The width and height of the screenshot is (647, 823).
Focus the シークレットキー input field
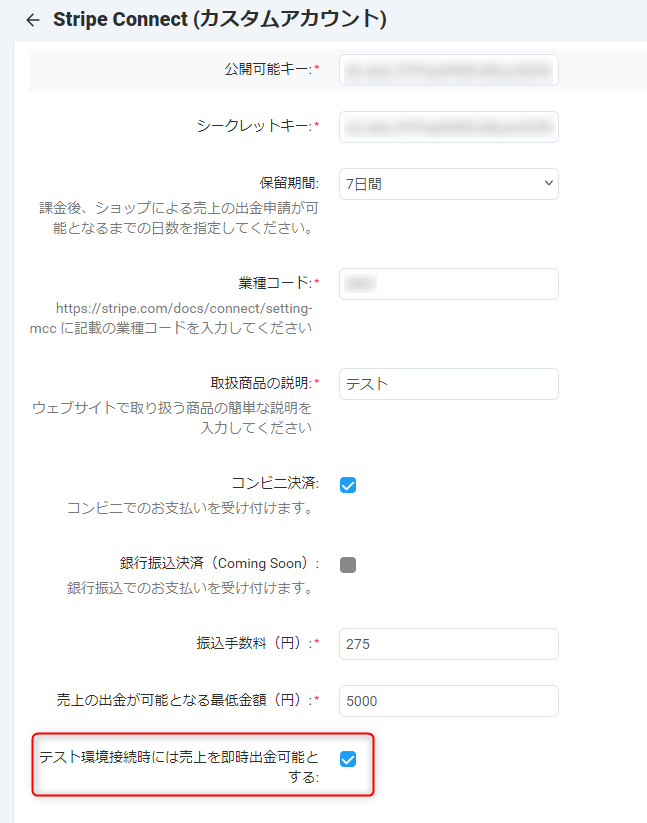point(448,127)
